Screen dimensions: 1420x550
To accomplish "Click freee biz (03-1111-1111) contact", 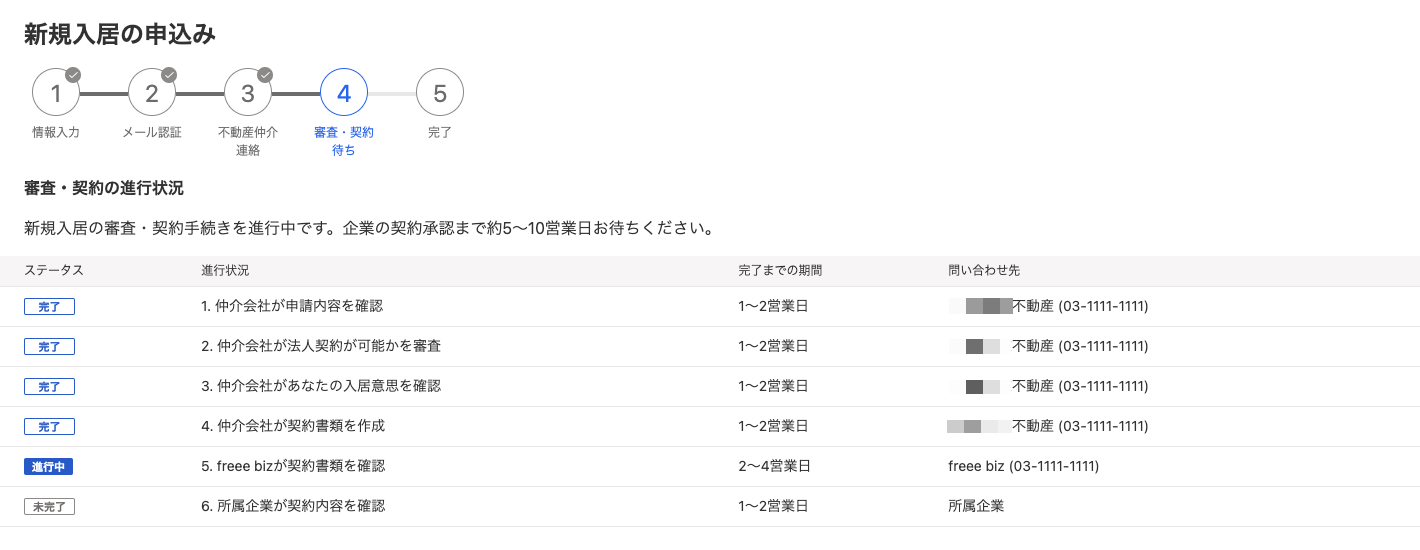I will coord(1024,466).
